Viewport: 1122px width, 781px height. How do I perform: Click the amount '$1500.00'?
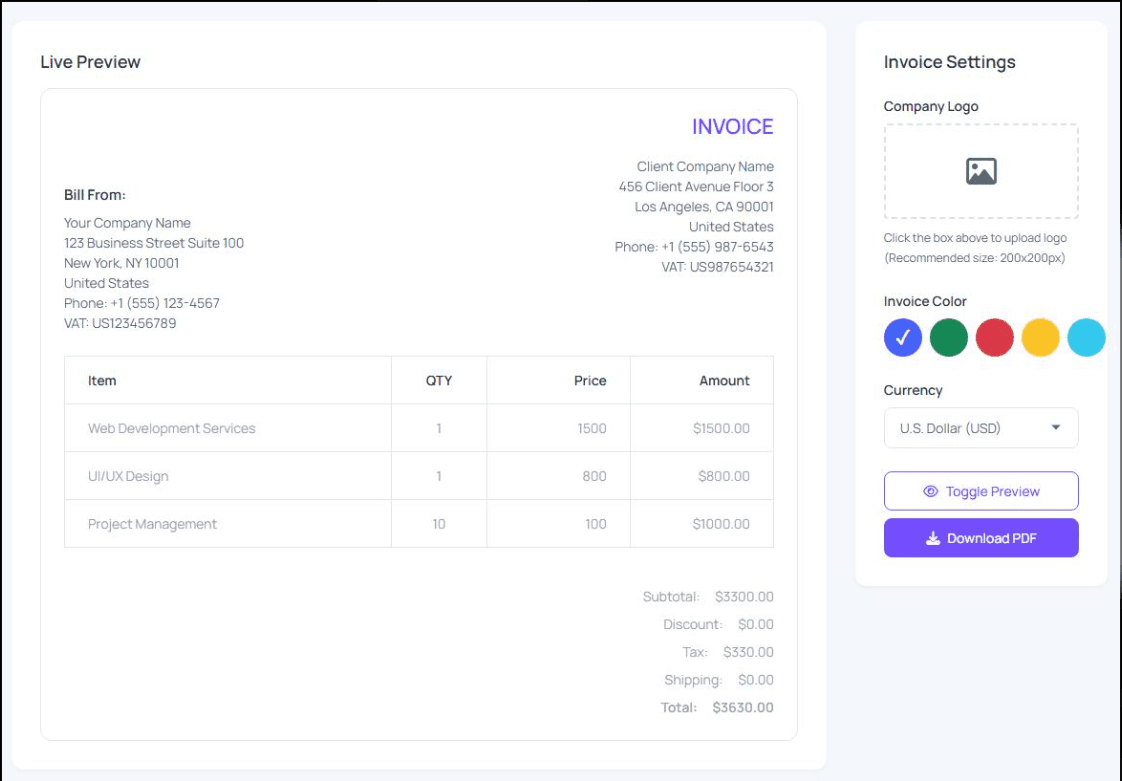(721, 428)
